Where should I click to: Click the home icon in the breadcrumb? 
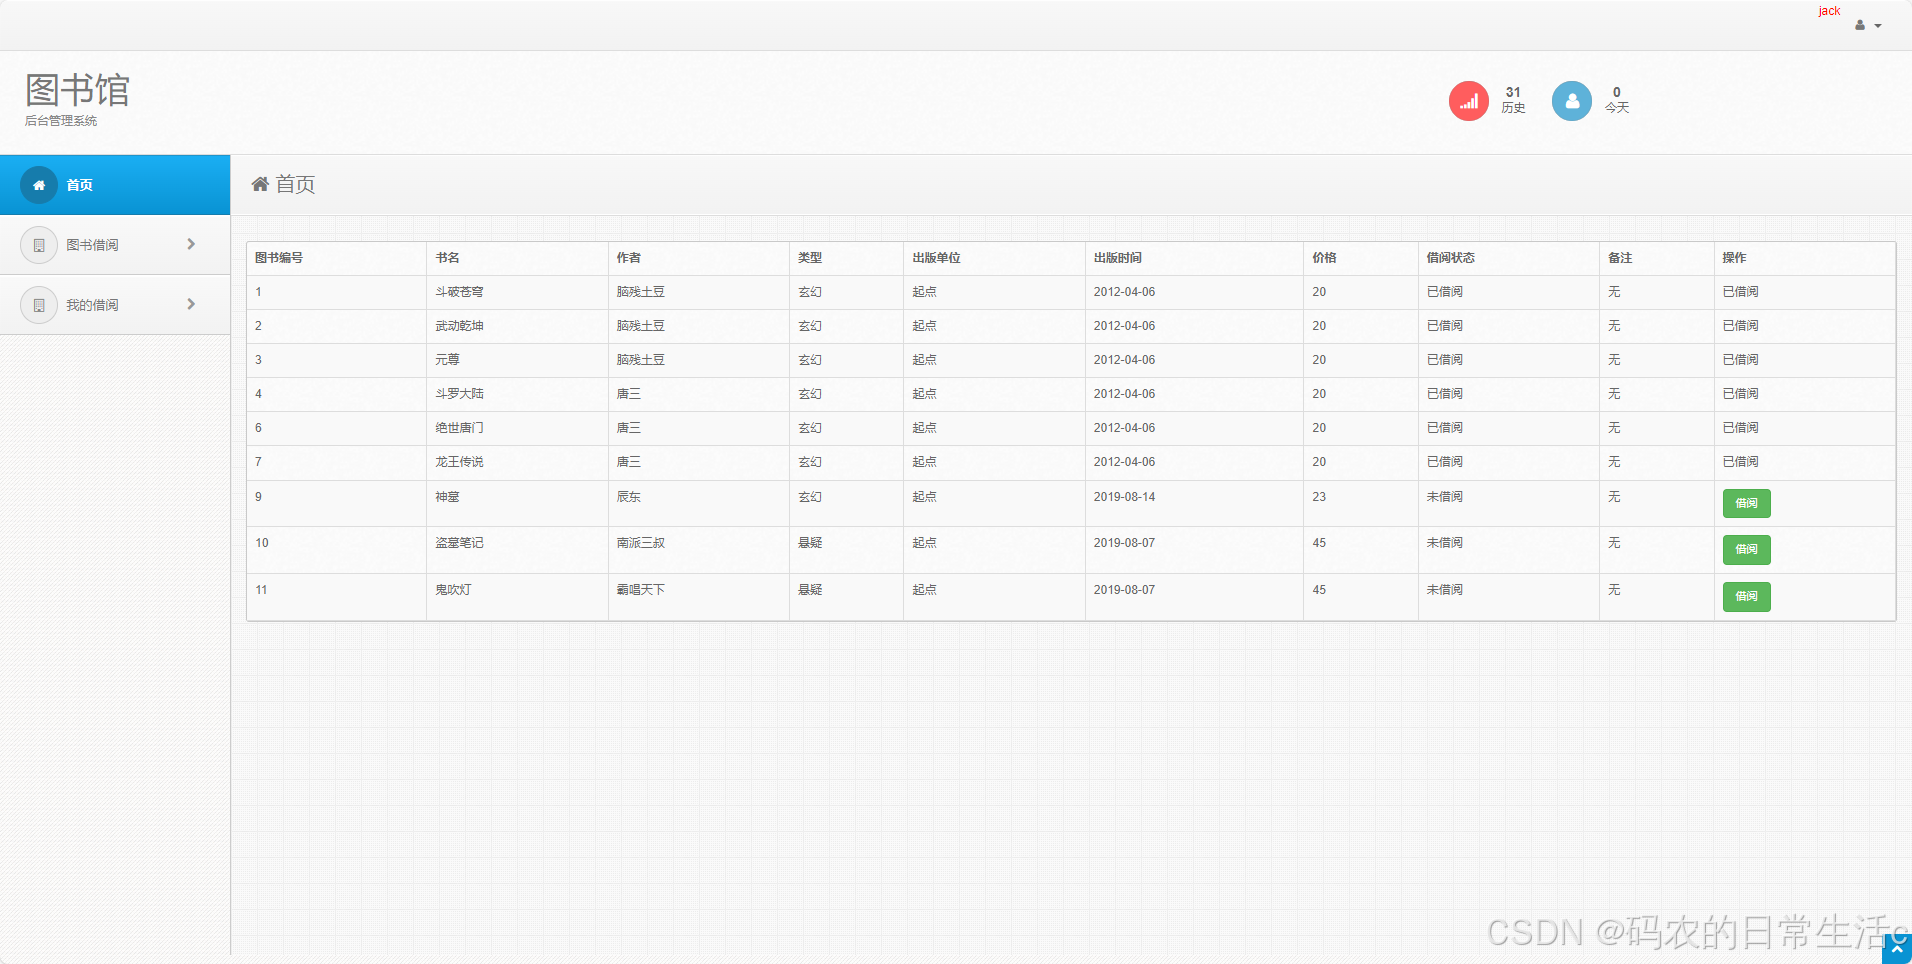[260, 184]
